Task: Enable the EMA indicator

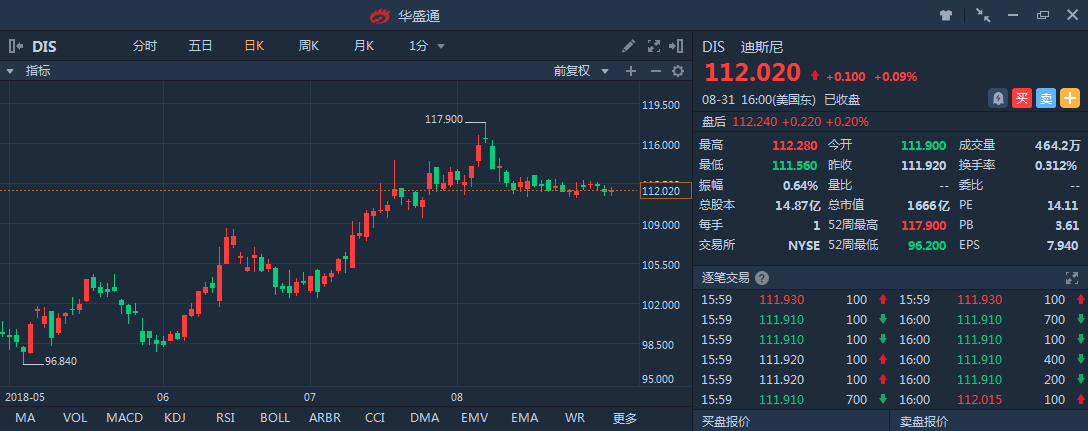Action: (525, 418)
